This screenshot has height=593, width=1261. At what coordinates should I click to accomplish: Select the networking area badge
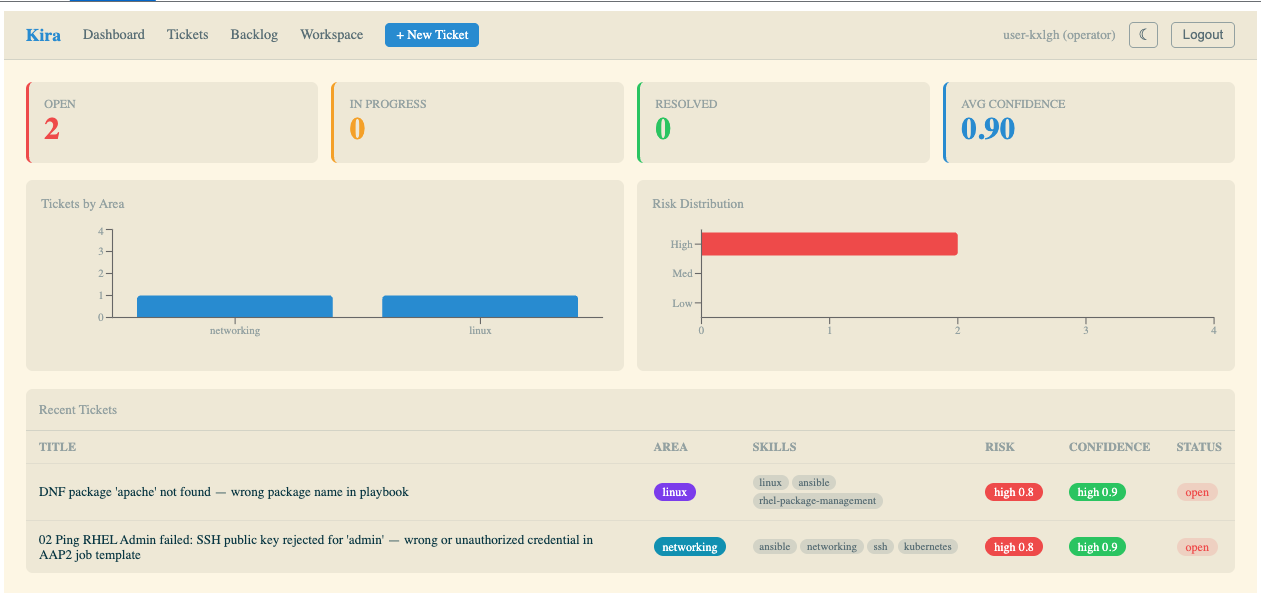690,547
